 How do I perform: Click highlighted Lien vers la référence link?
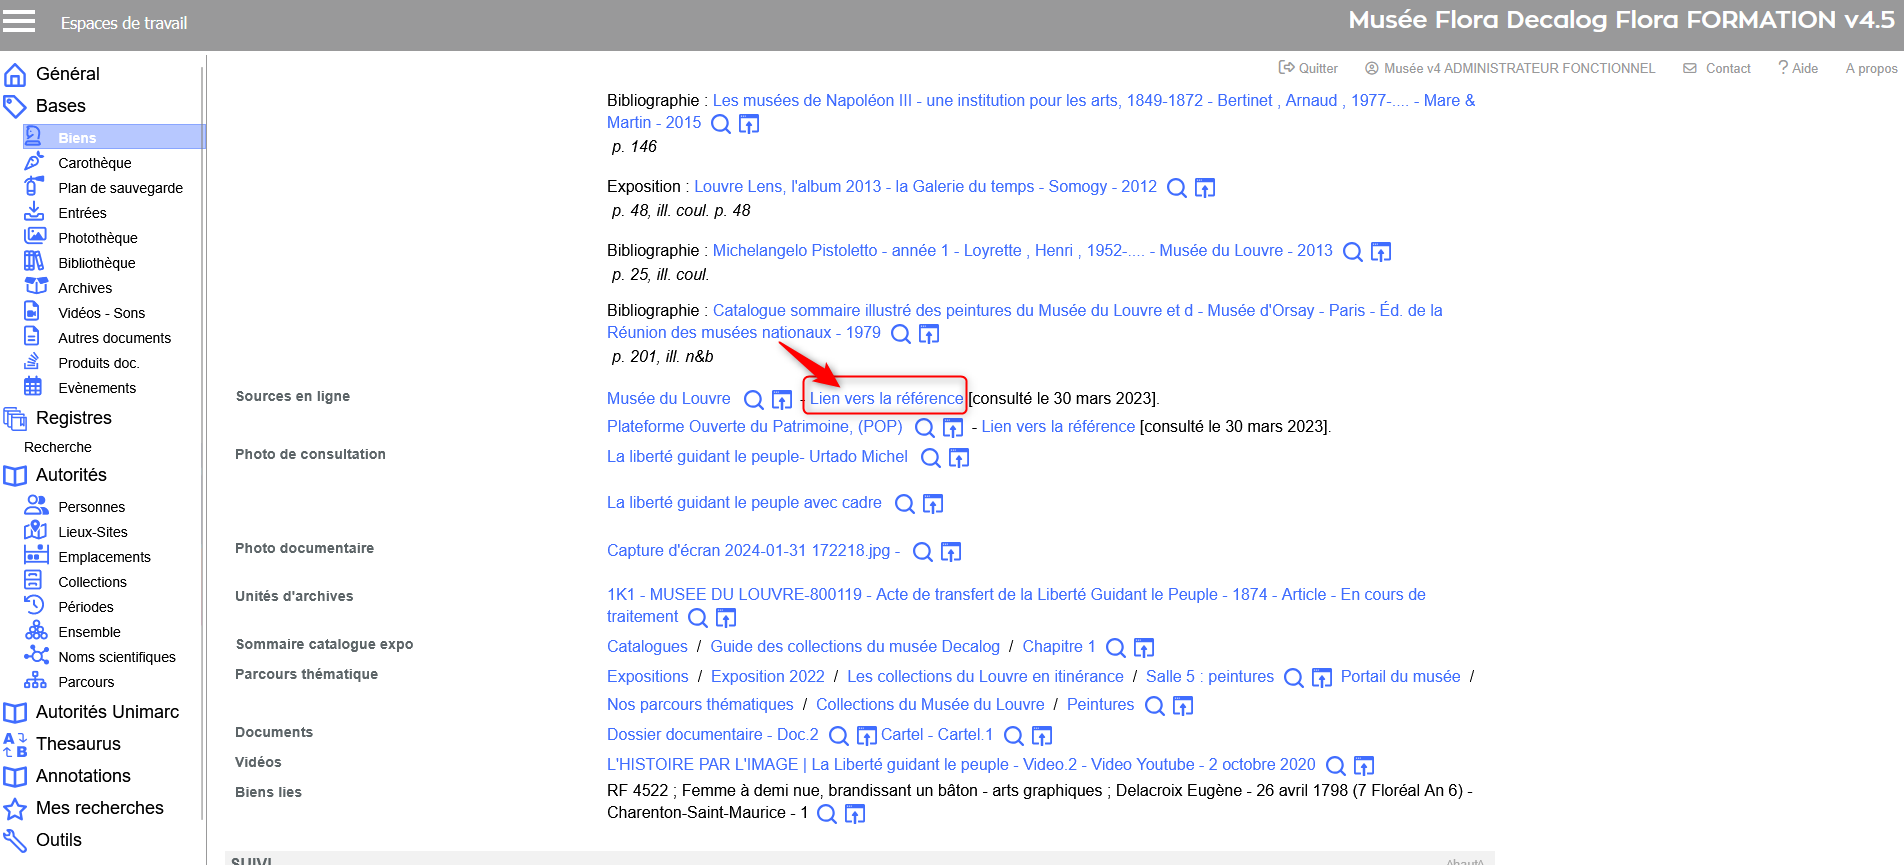tap(886, 399)
